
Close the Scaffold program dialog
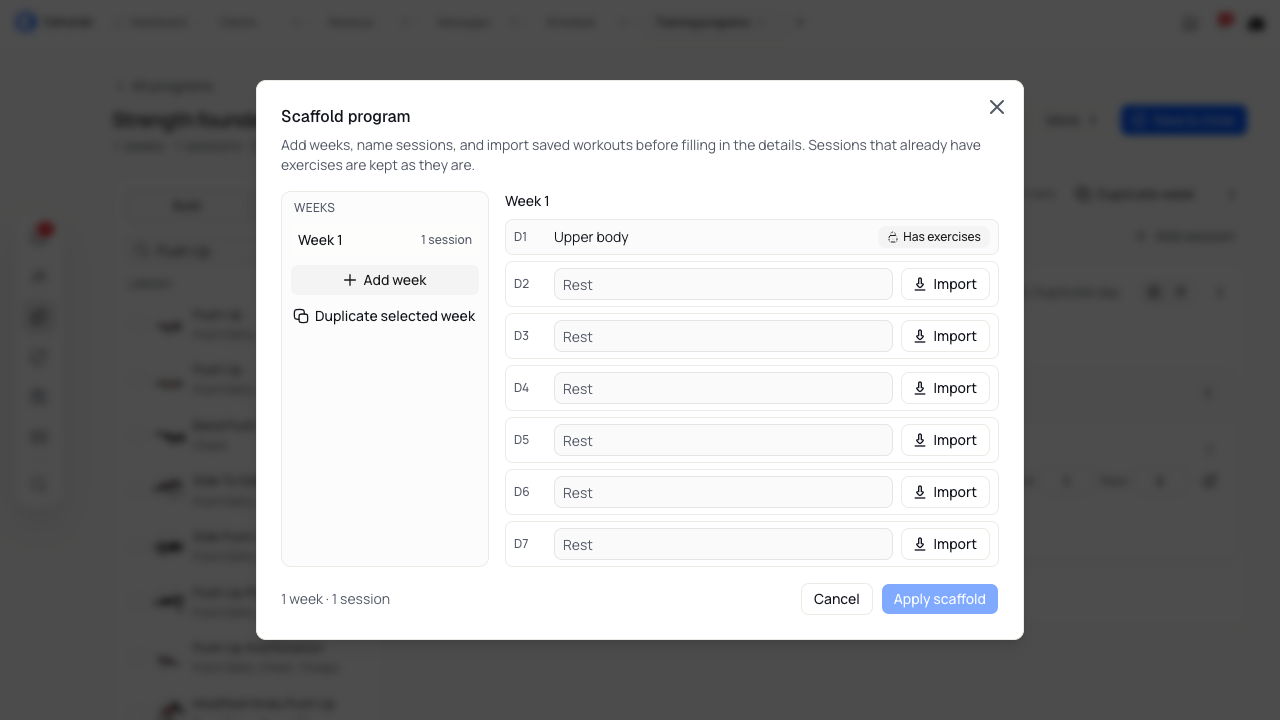[x=997, y=107]
